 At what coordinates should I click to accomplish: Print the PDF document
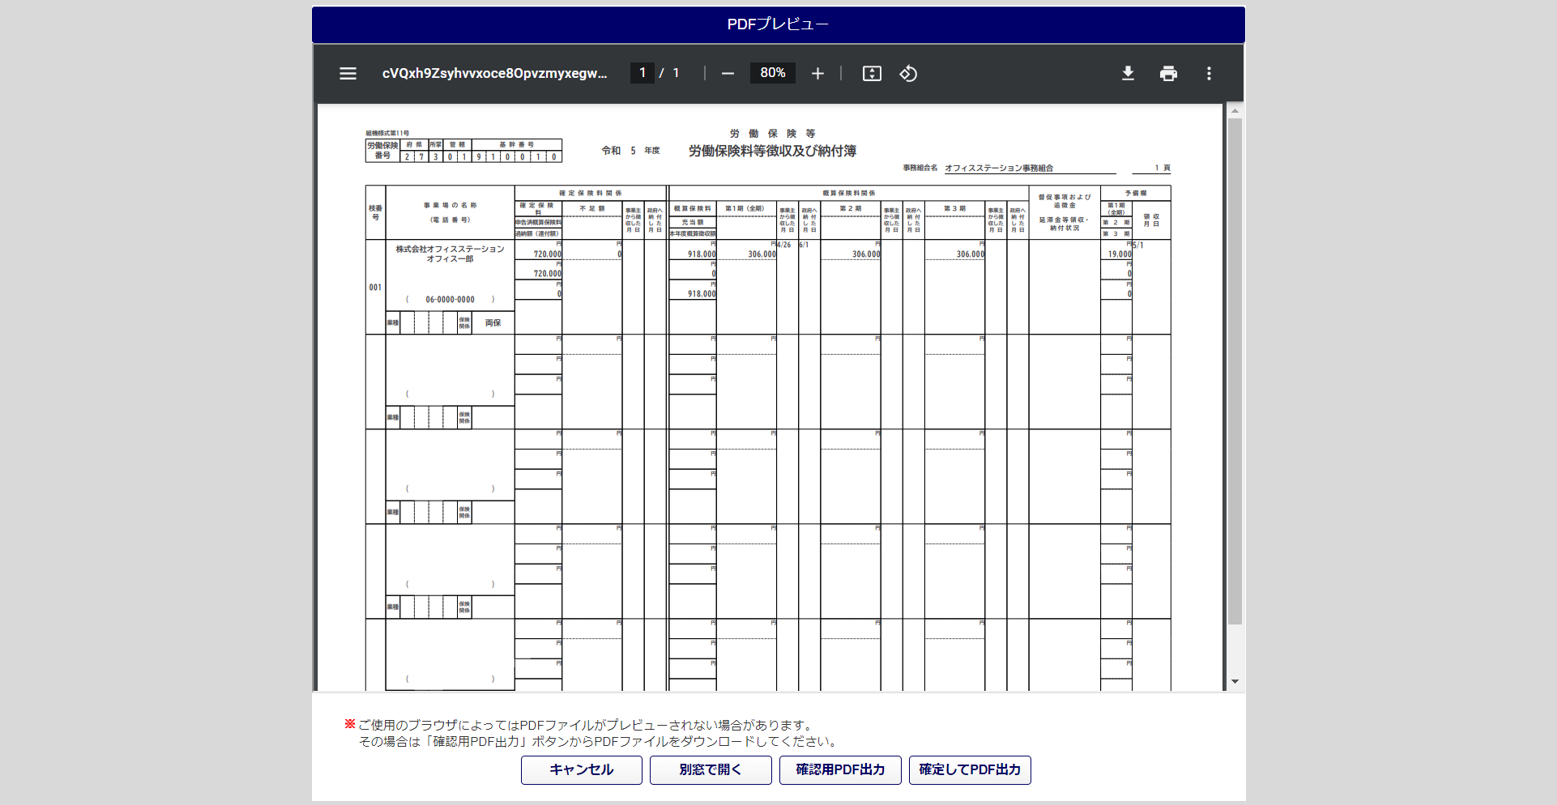coord(1168,73)
